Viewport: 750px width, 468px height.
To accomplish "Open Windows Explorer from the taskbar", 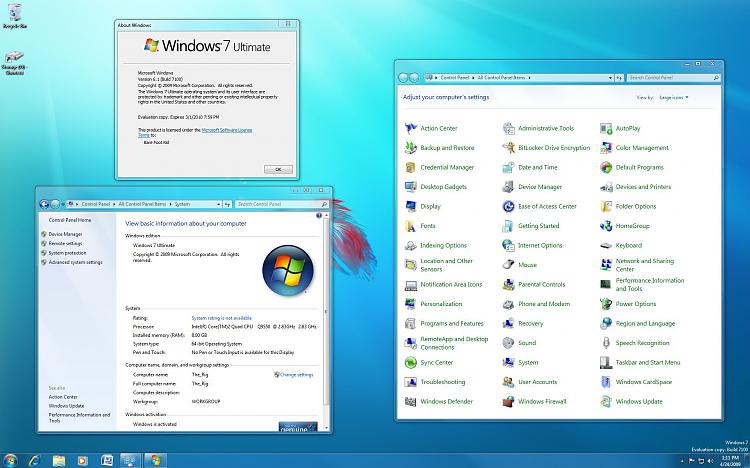I will 59,461.
